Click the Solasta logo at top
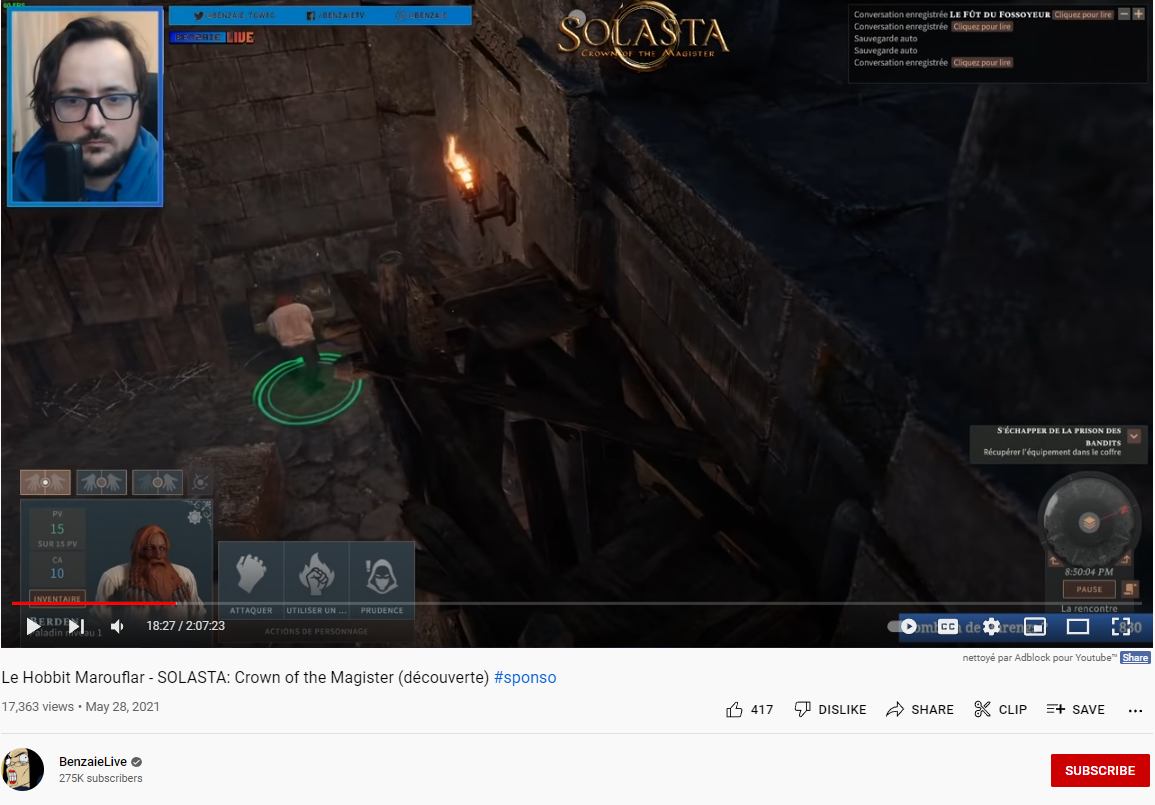The height and width of the screenshot is (805, 1155). pyautogui.click(x=642, y=35)
